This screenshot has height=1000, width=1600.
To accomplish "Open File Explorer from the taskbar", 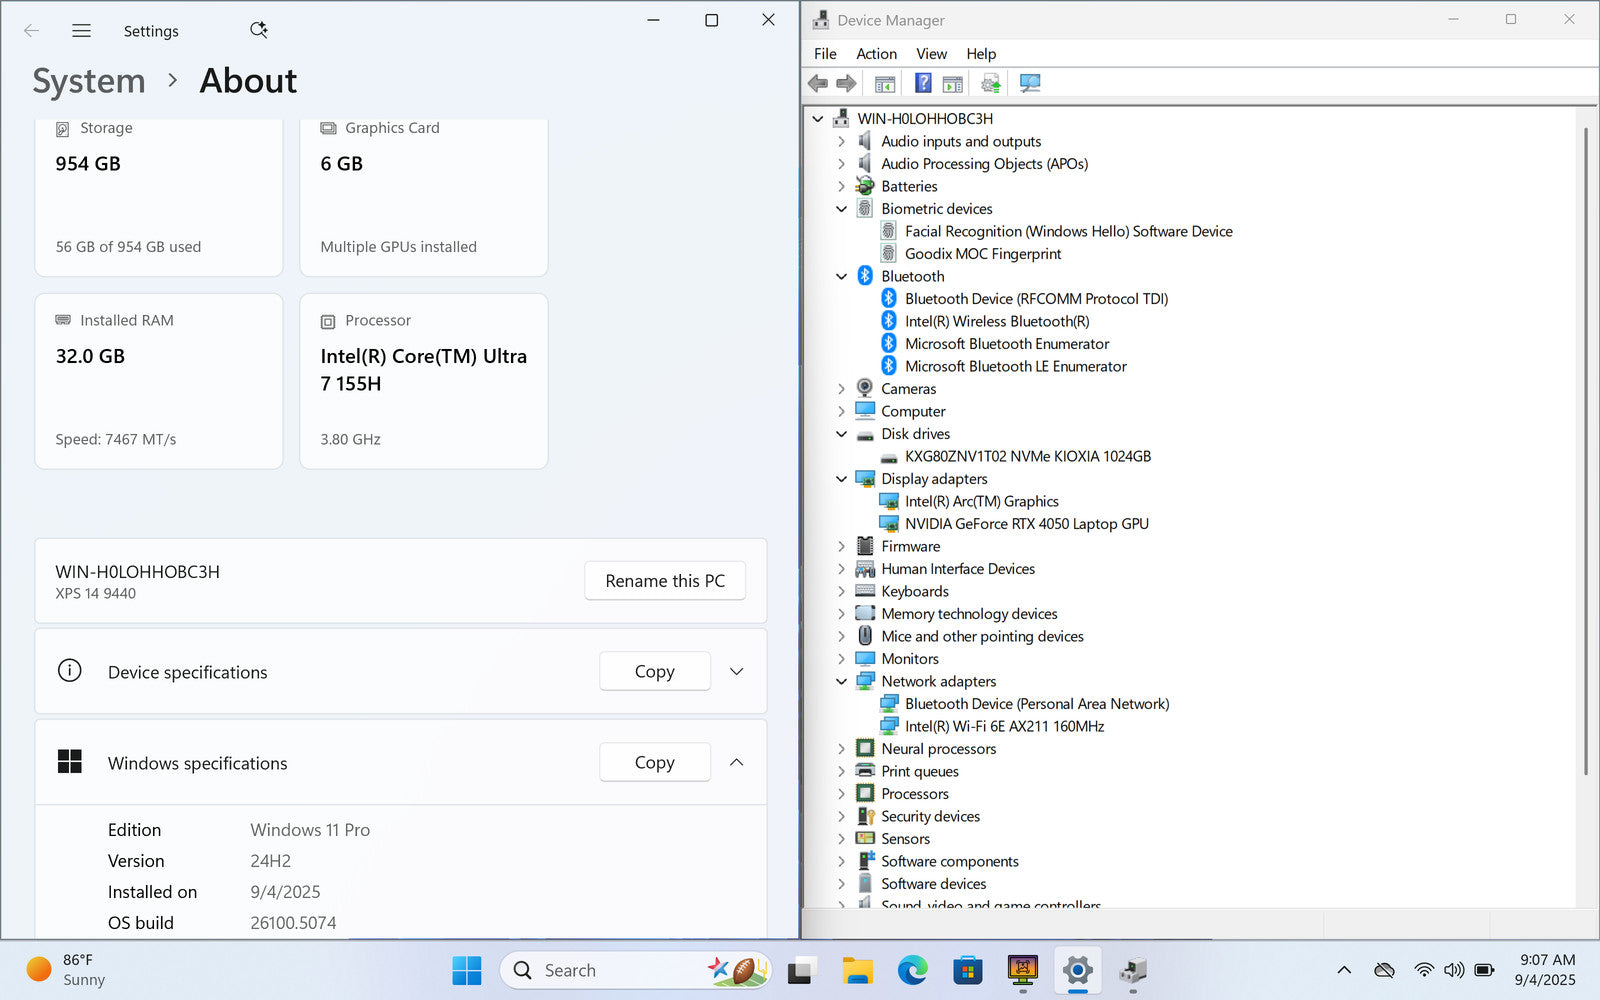I will tap(857, 970).
